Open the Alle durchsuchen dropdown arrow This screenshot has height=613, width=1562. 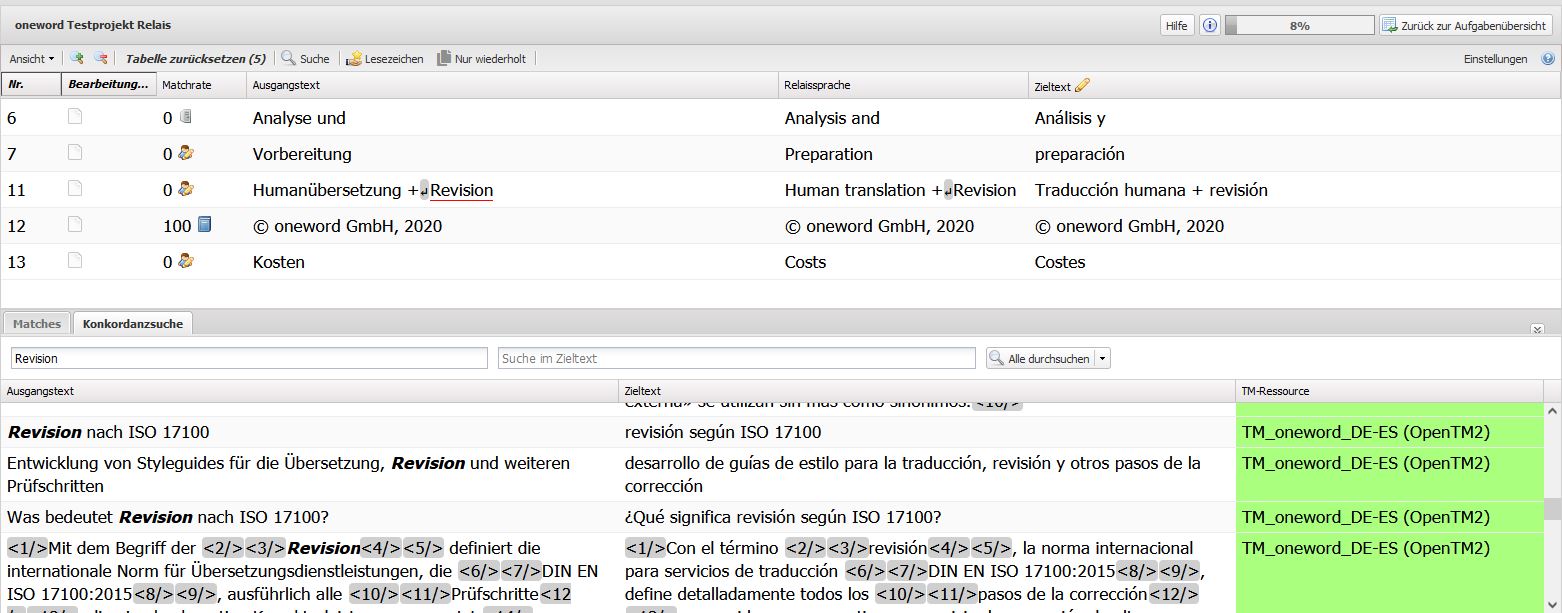click(1102, 358)
